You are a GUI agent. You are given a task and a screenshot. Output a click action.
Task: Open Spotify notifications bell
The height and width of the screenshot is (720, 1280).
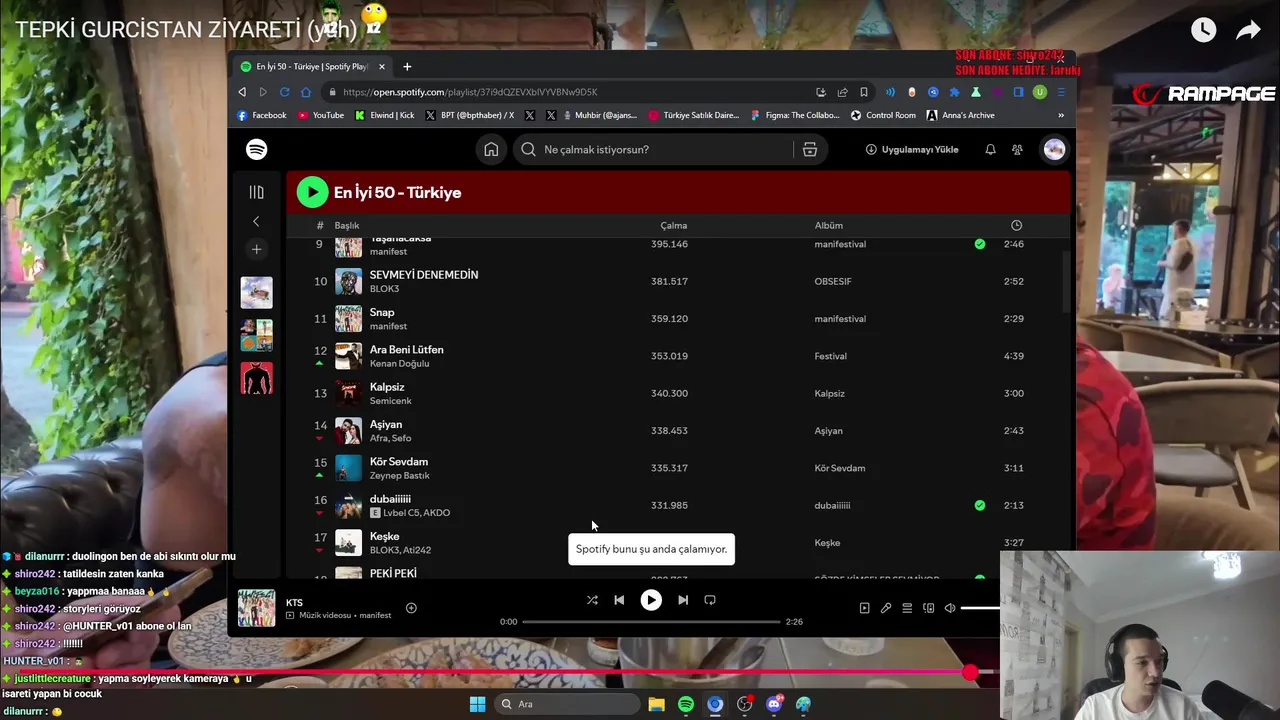990,150
